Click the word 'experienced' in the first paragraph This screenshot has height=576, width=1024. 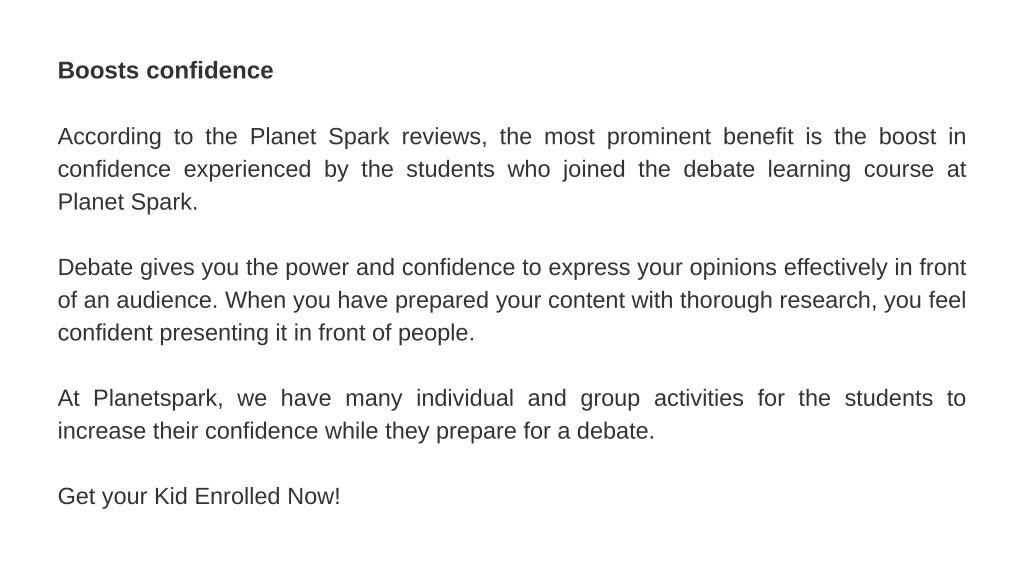pyautogui.click(x=247, y=170)
